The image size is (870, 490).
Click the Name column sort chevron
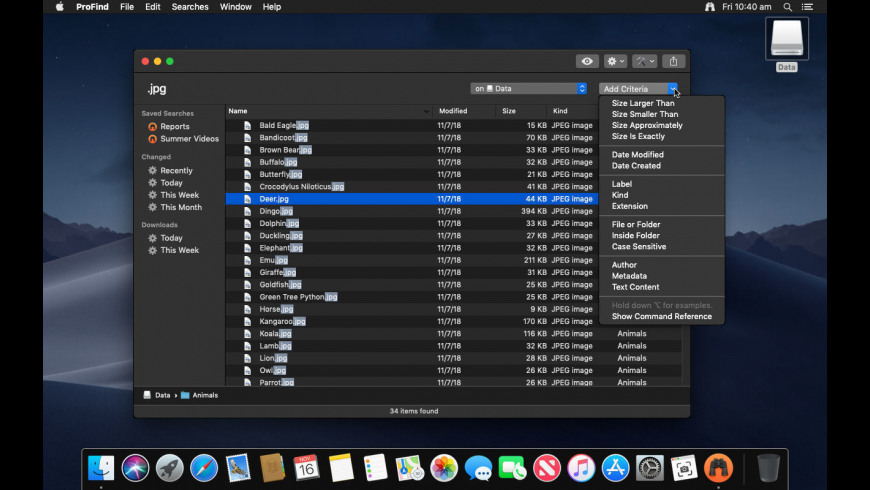(x=426, y=111)
